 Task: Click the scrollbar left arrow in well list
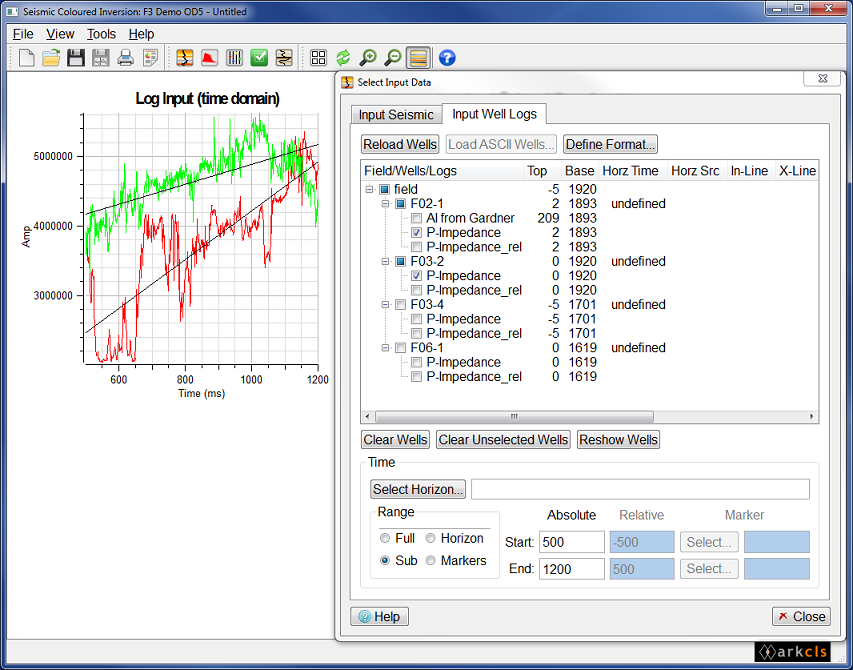[x=368, y=417]
